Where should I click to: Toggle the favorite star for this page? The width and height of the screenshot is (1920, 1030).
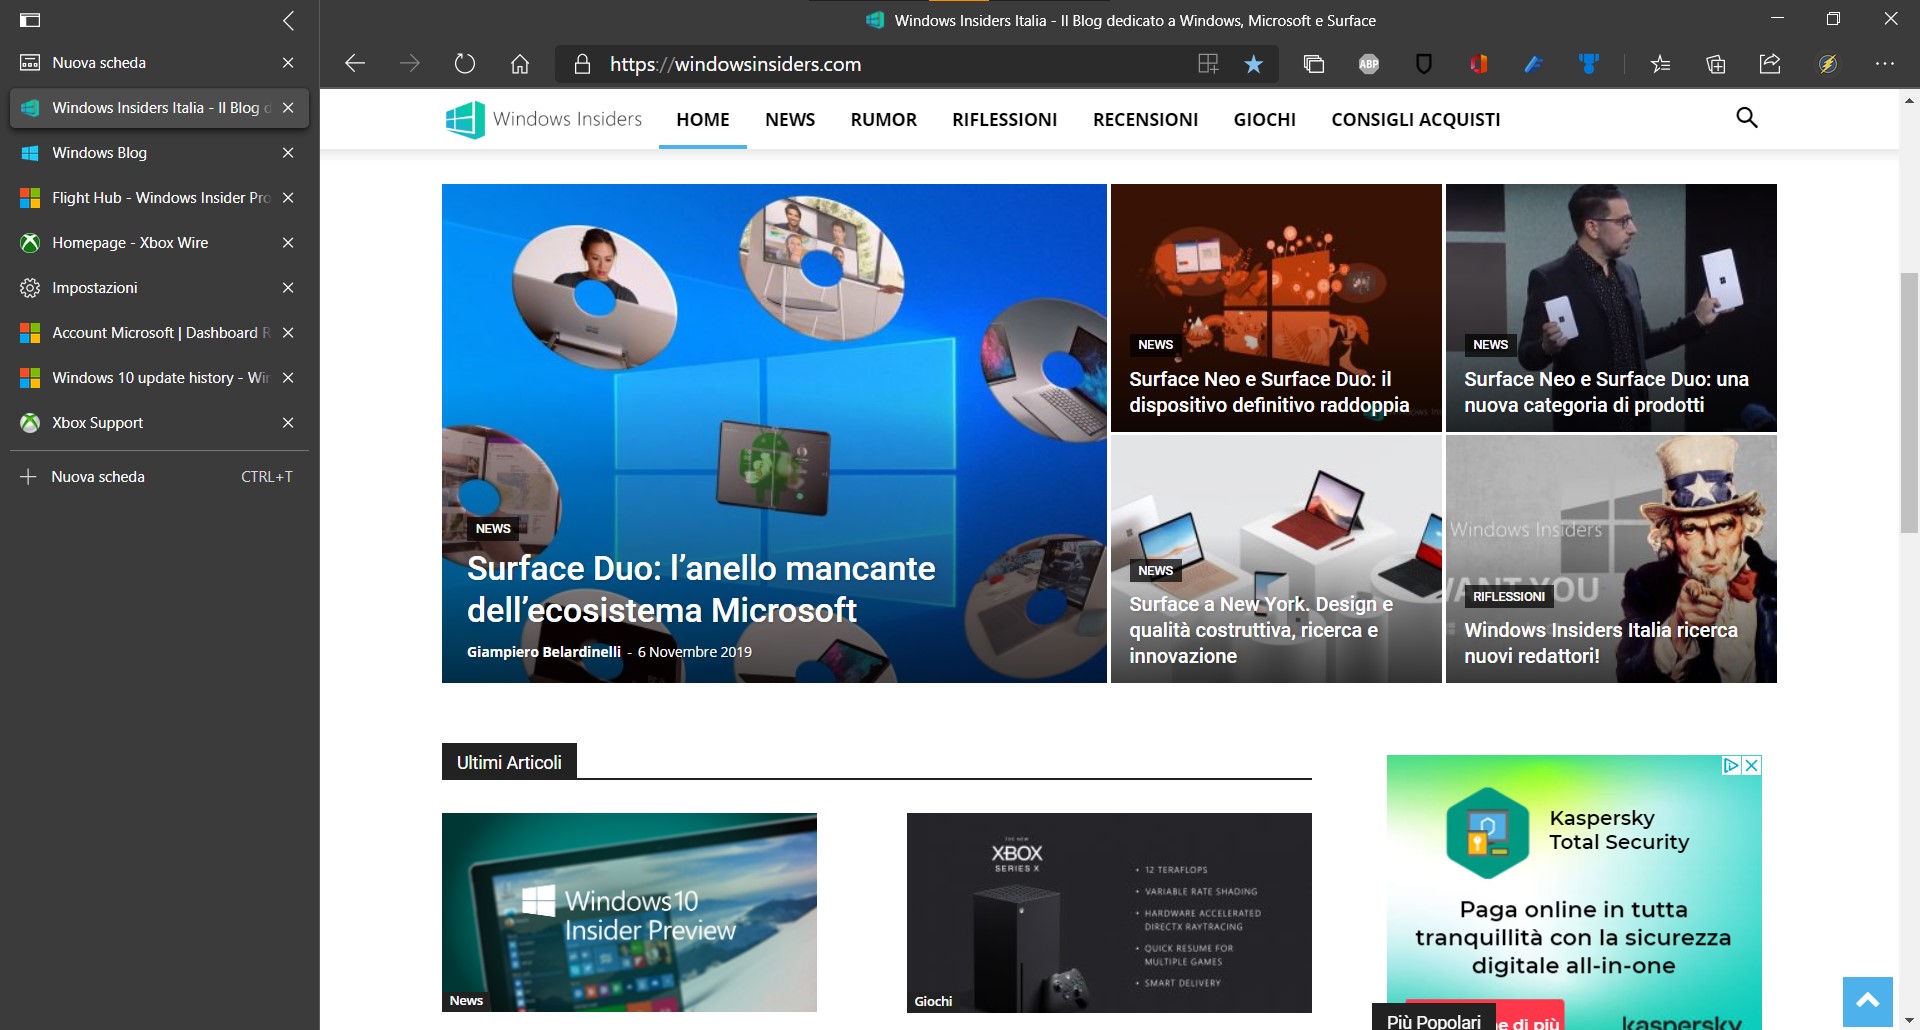coord(1253,64)
